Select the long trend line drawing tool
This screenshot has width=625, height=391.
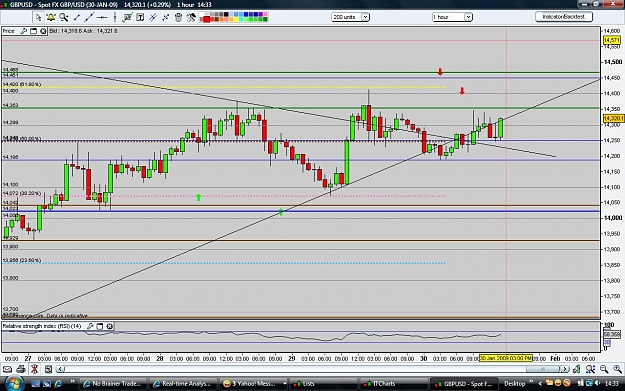(x=89, y=17)
